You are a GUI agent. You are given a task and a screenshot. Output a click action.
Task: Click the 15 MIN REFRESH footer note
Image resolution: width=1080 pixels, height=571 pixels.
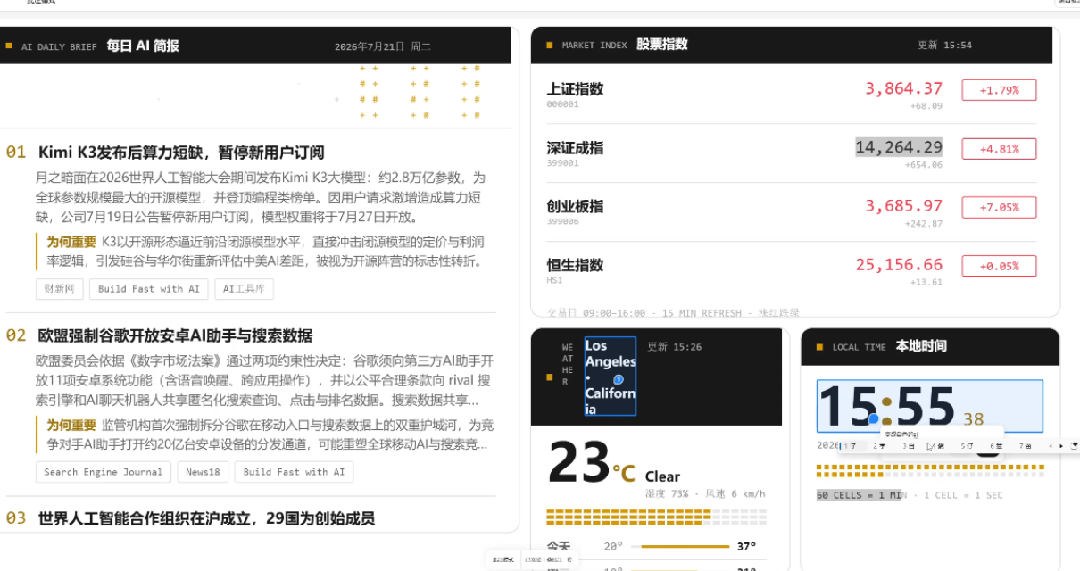(x=702, y=313)
